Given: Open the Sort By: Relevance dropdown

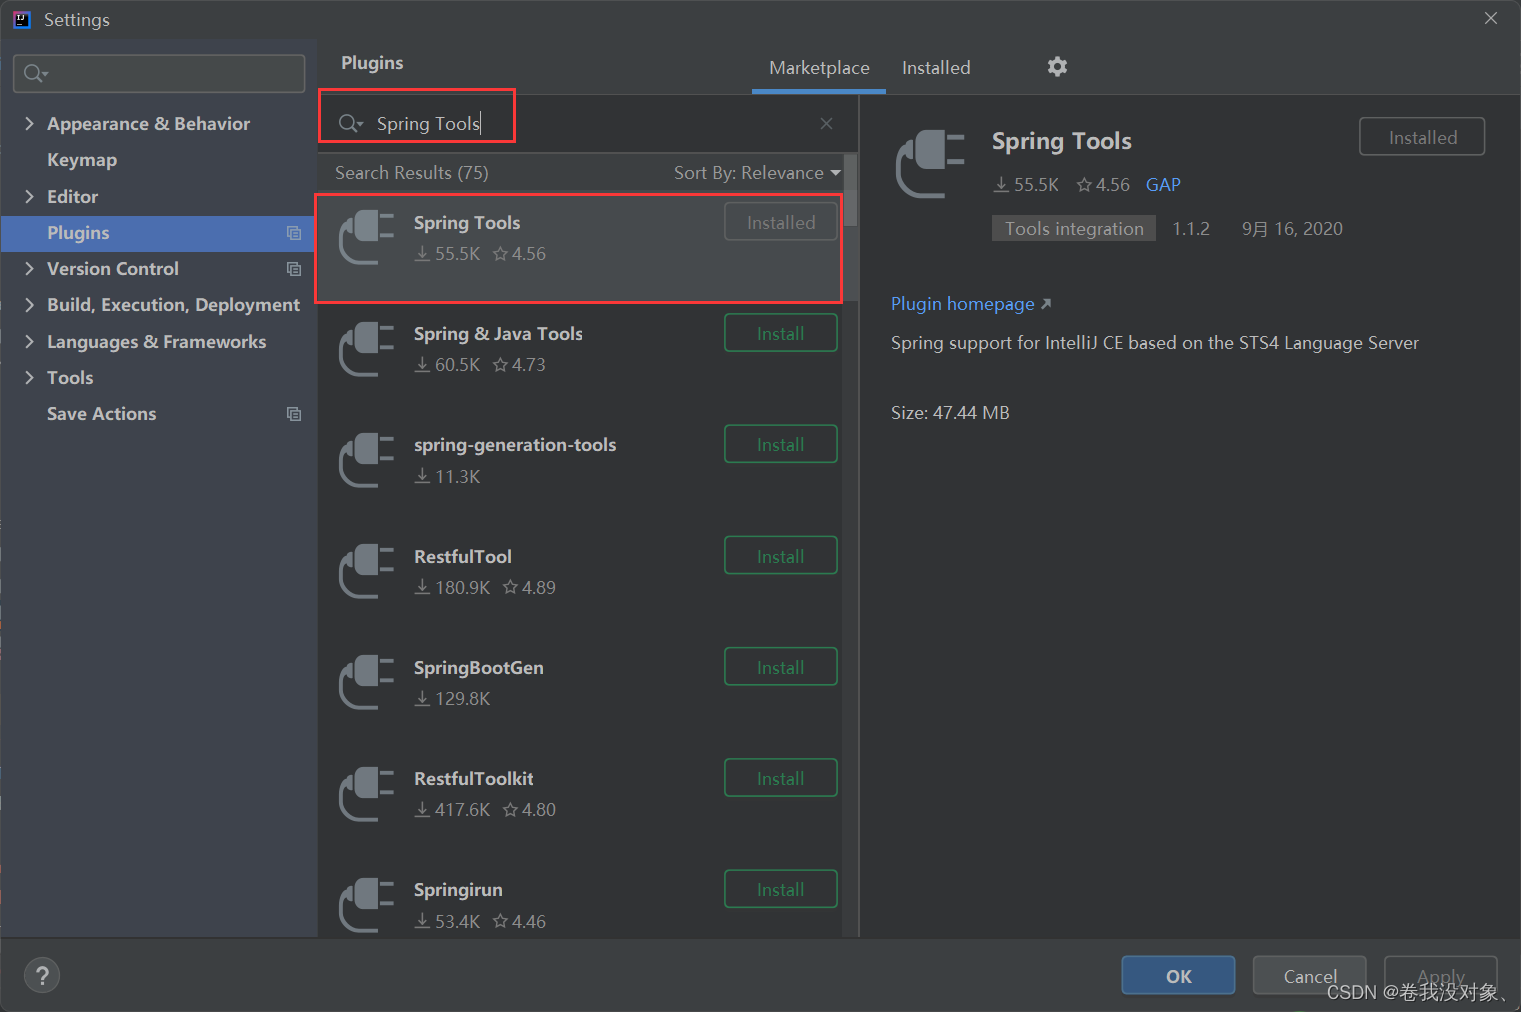Looking at the screenshot, I should (x=757, y=173).
